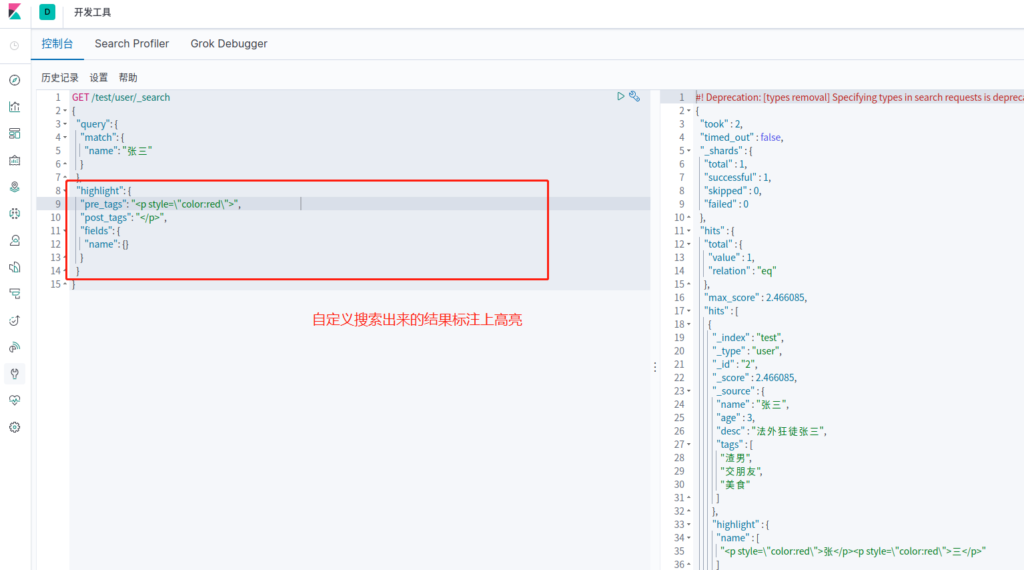Open Stack Monitoring heartbeat icon
The height and width of the screenshot is (570, 1024).
(x=14, y=400)
